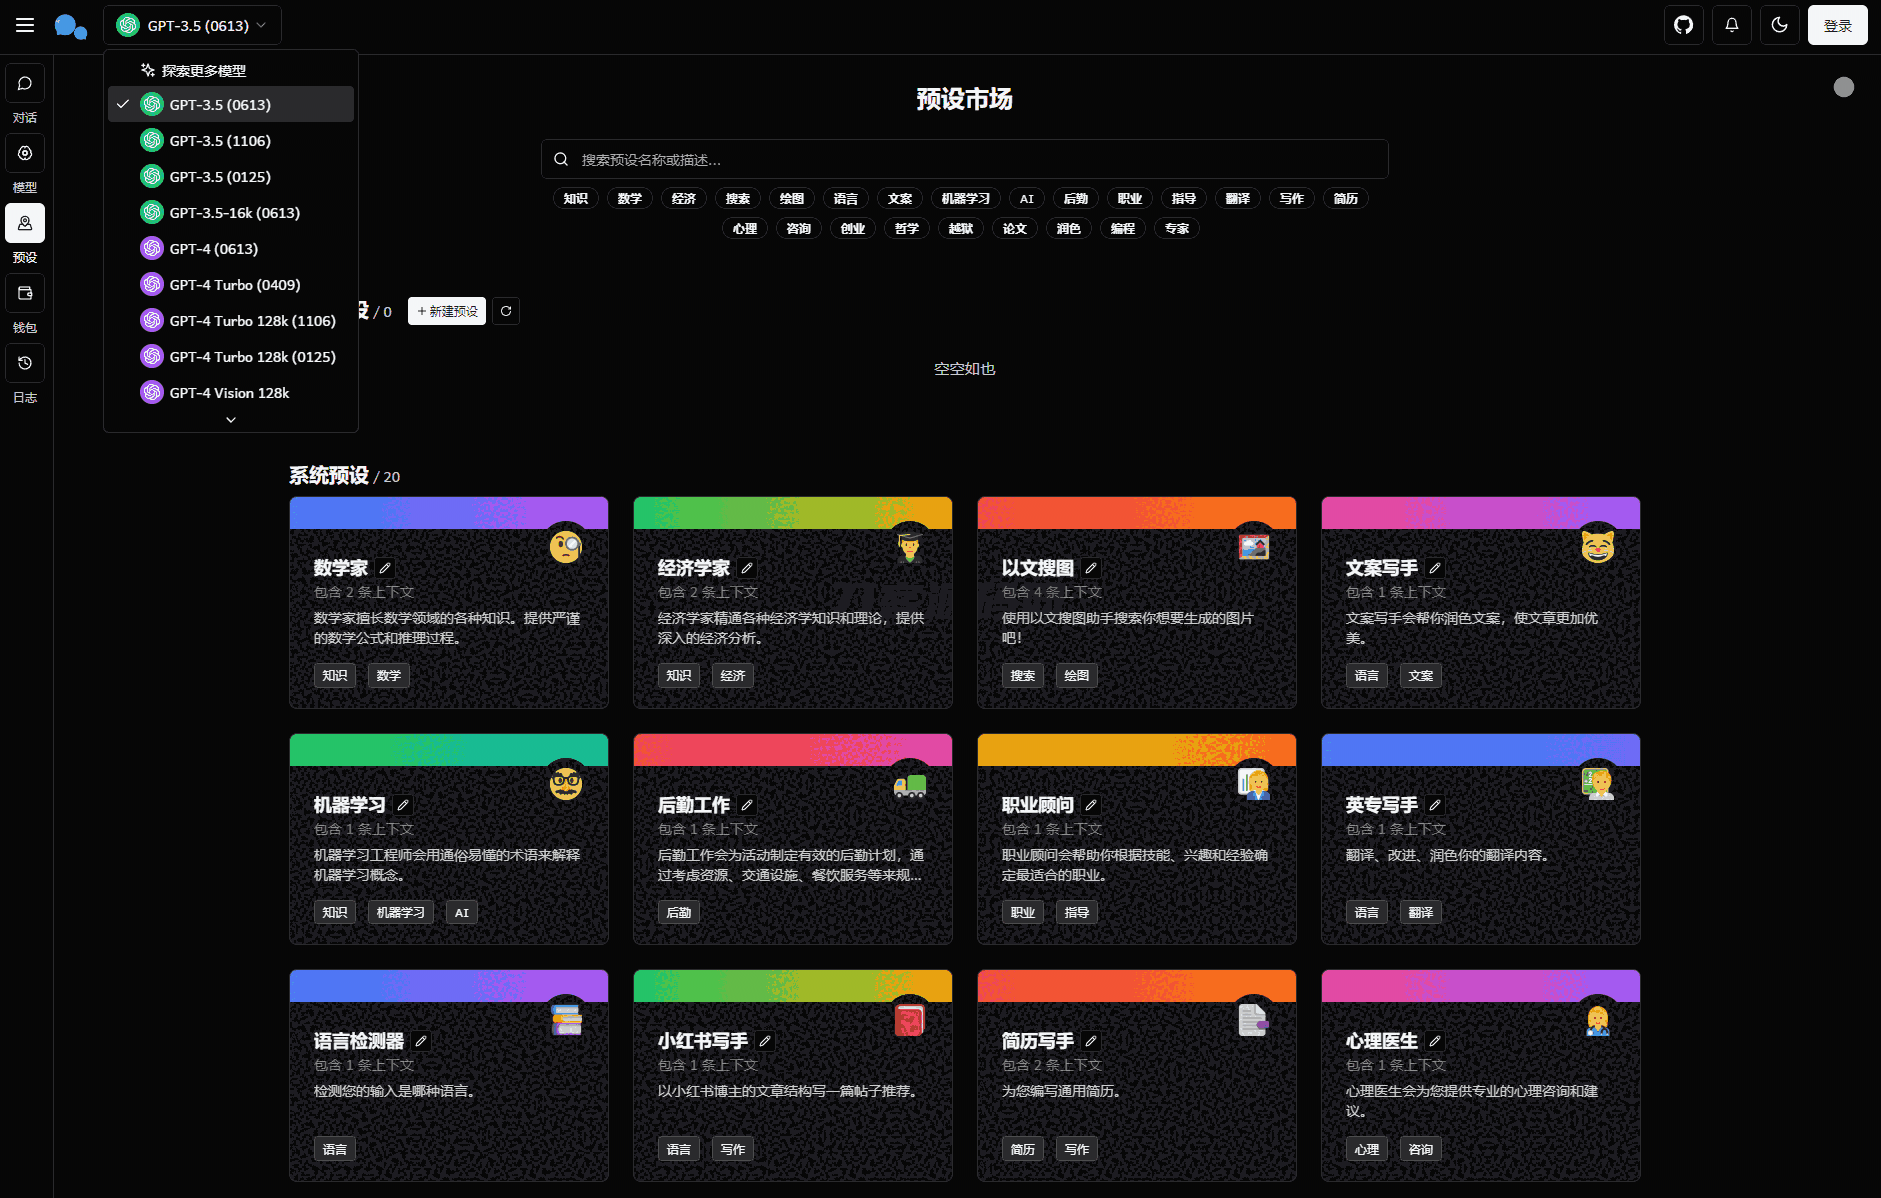Viewport: 1881px width, 1198px height.
Task: Edit the 机器学习 preset pencil icon
Action: [403, 805]
